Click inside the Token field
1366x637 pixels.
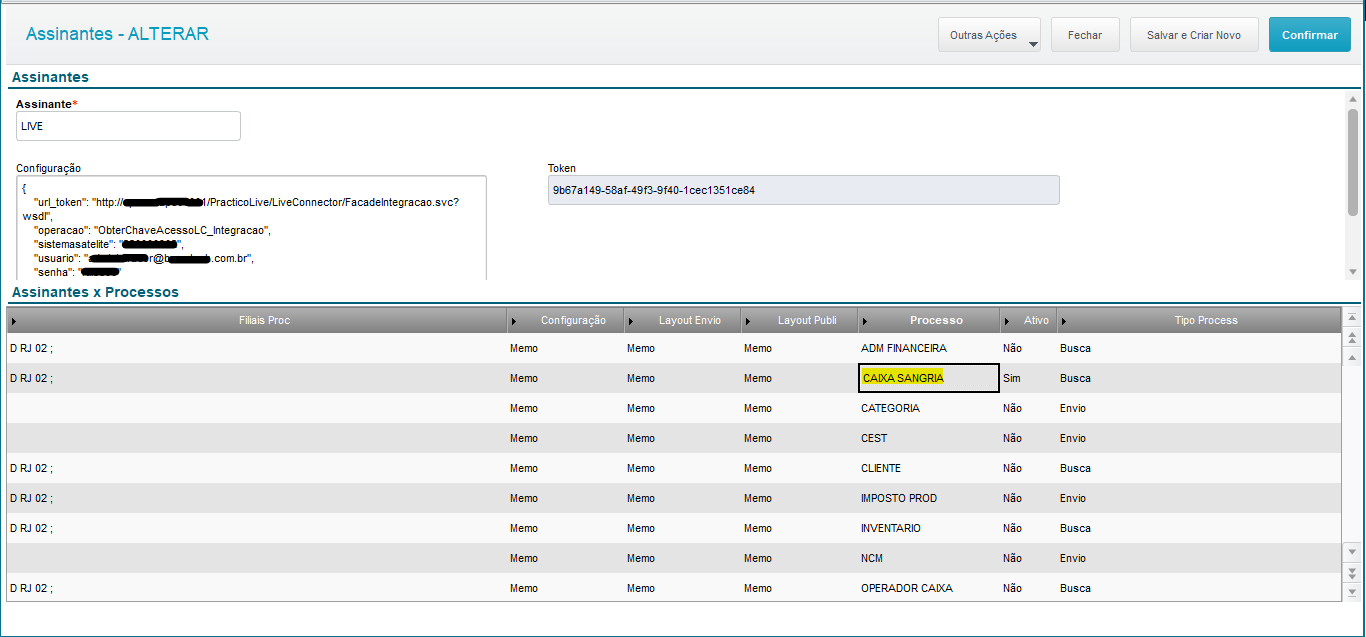pyautogui.click(x=803, y=190)
